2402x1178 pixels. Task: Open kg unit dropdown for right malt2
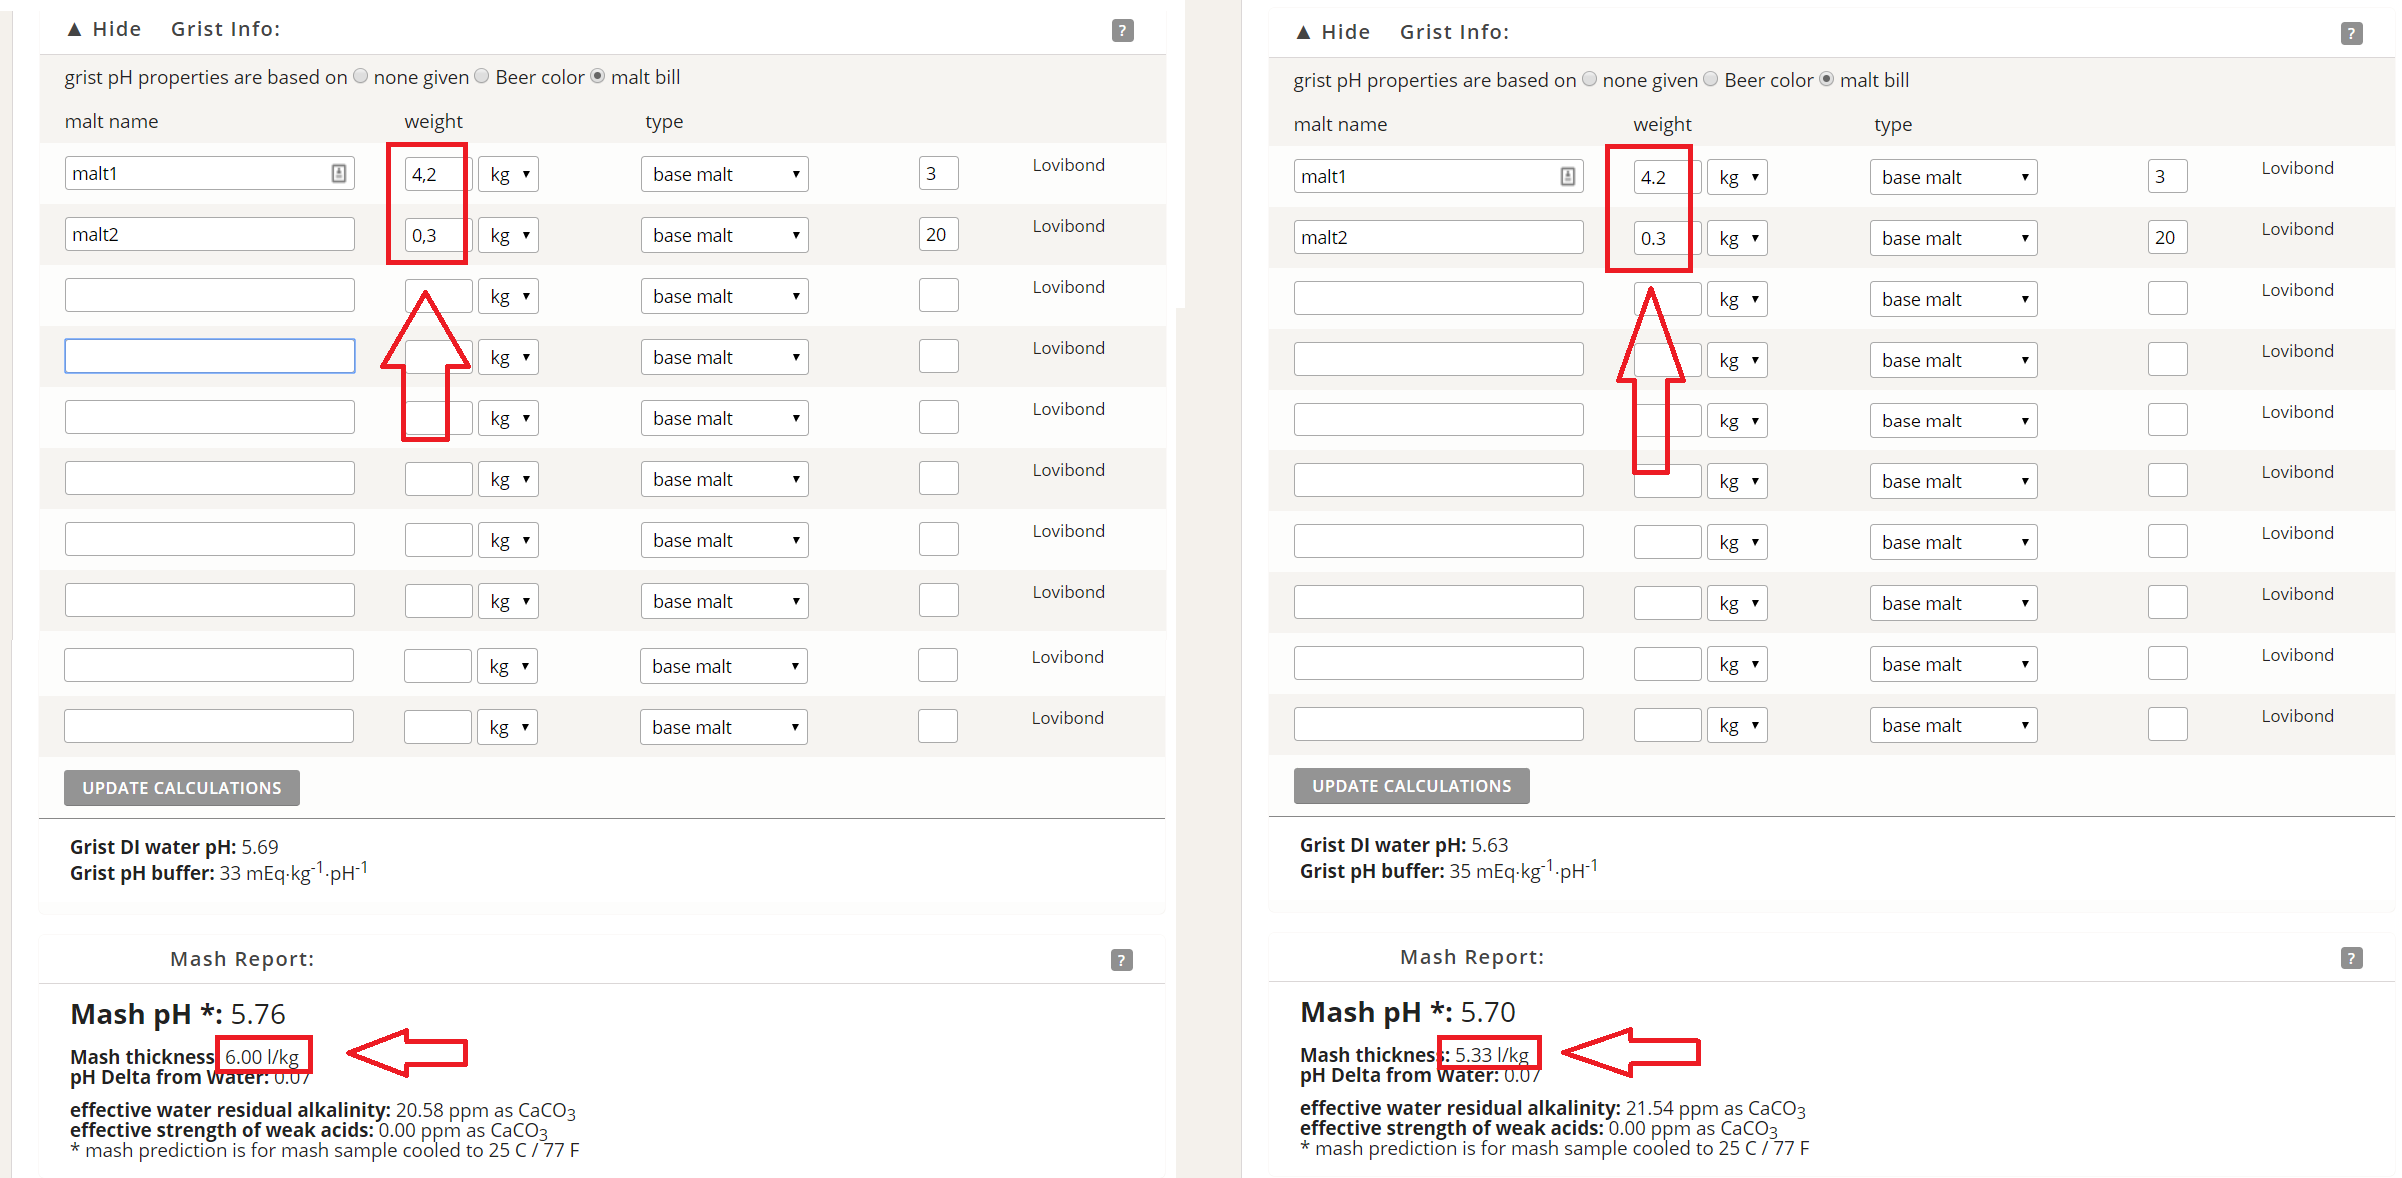click(1737, 239)
